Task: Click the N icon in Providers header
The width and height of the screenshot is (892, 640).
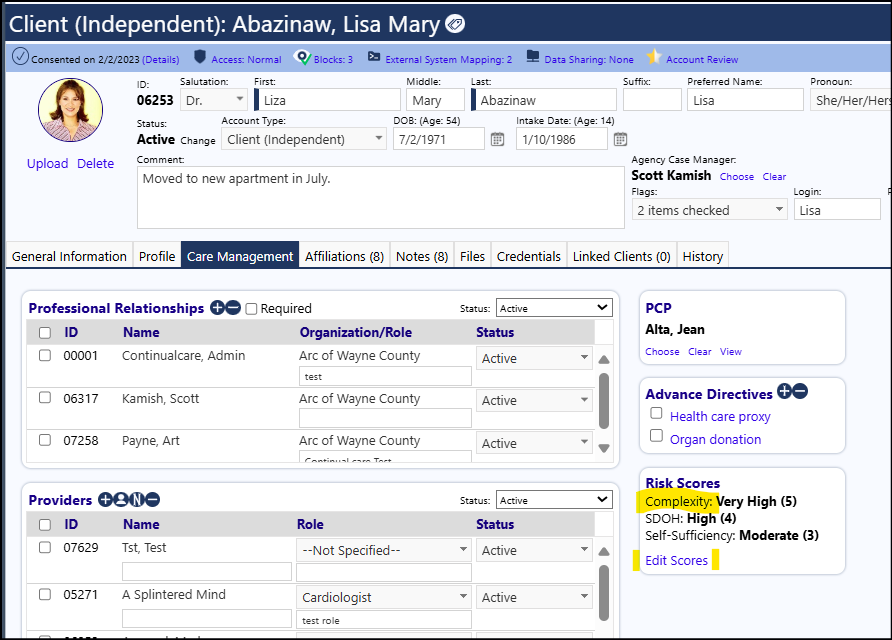Action: [137, 499]
